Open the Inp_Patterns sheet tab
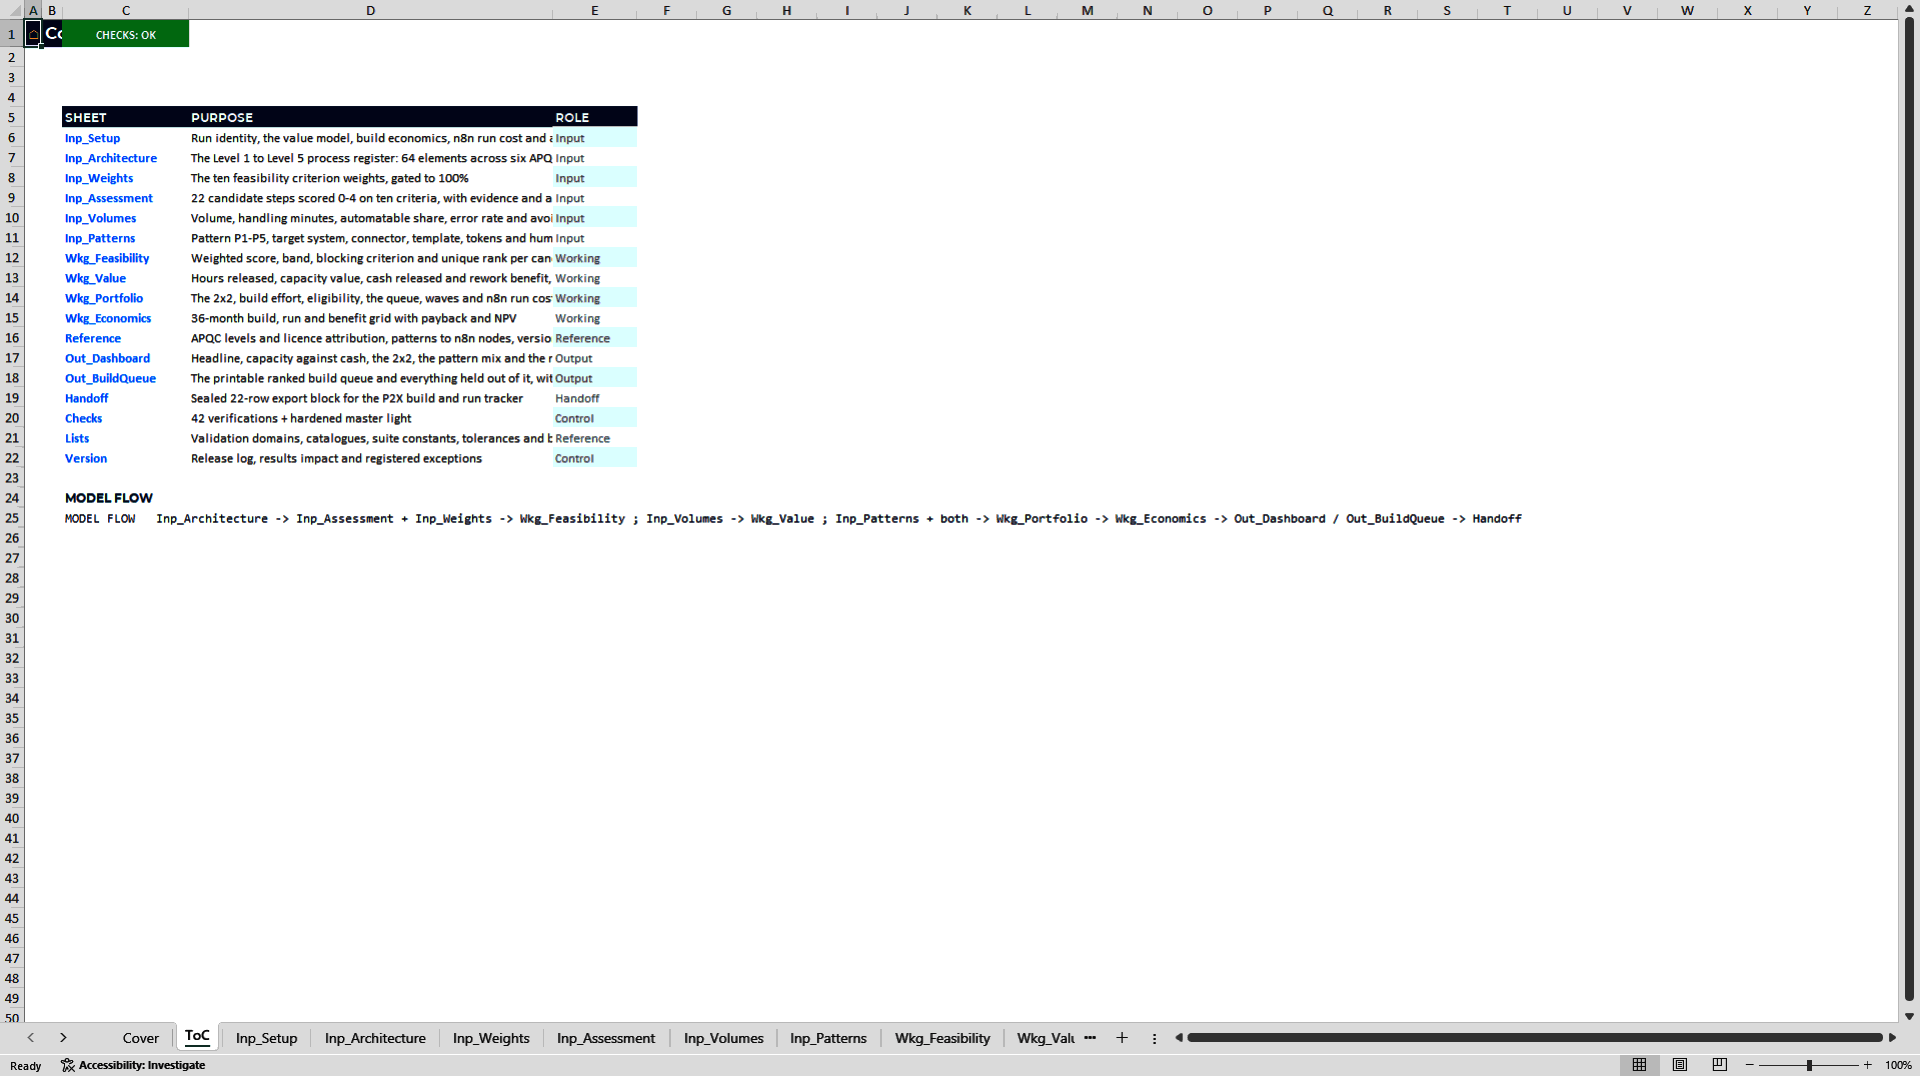 [x=828, y=1038]
